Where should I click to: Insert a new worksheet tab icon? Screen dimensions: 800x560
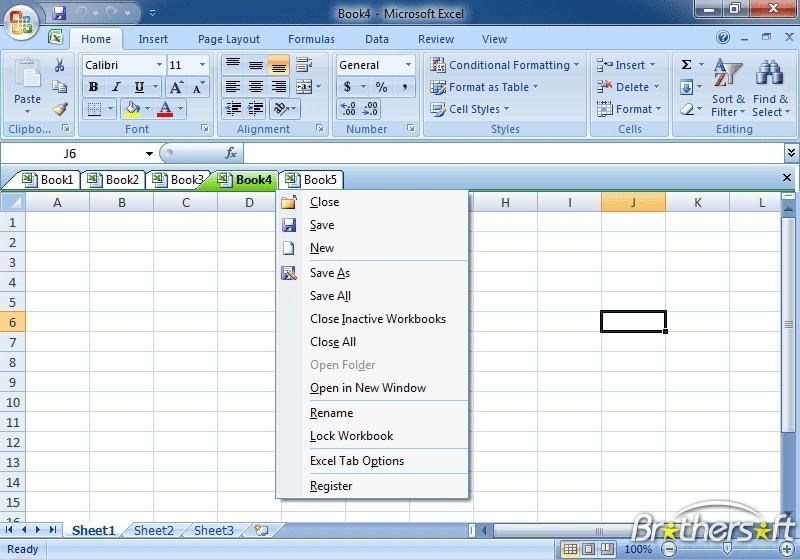[x=261, y=530]
